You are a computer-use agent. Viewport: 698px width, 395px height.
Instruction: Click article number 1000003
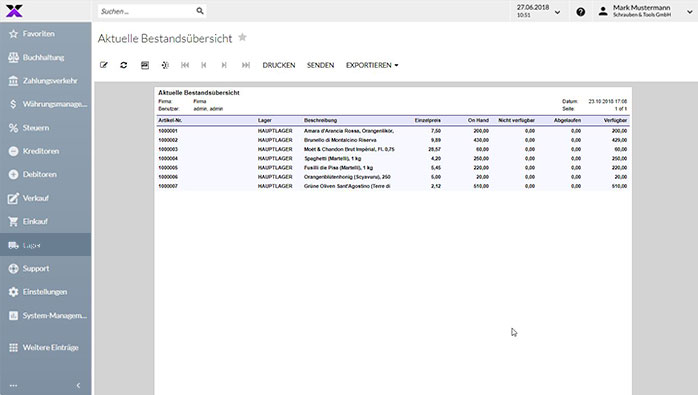coord(168,149)
